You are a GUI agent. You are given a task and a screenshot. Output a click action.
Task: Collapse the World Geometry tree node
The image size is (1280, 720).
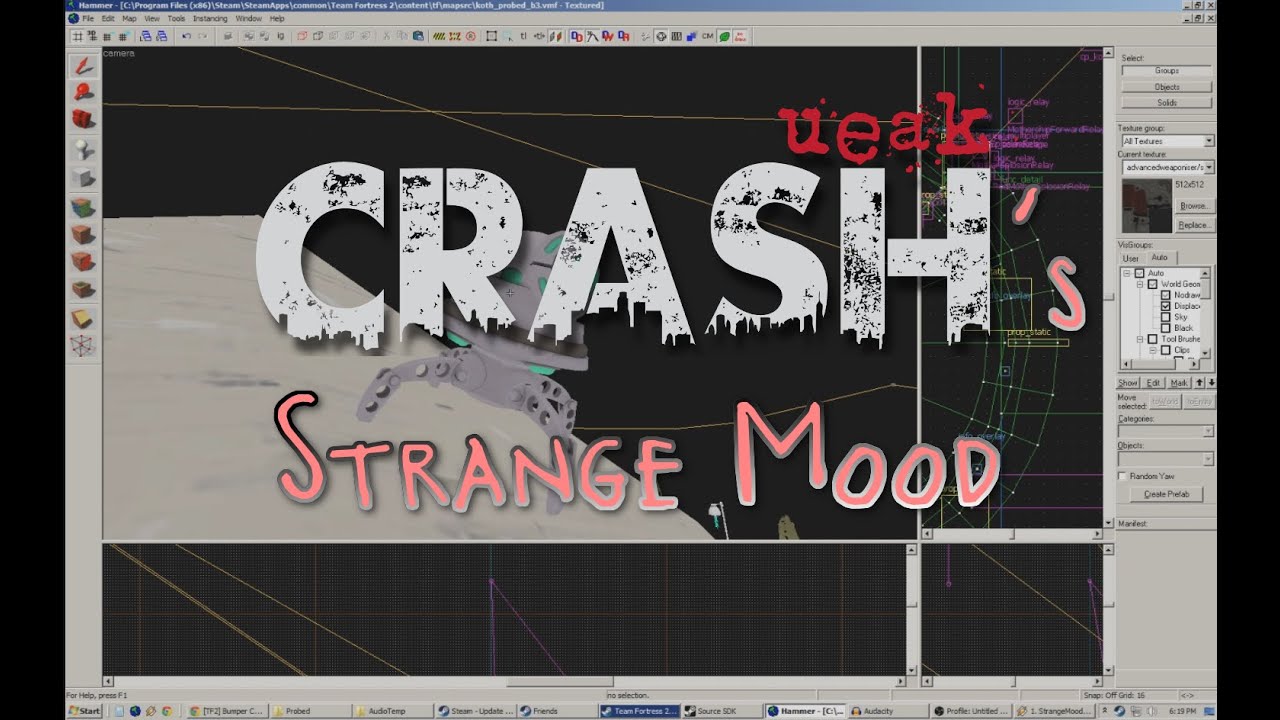(1140, 284)
